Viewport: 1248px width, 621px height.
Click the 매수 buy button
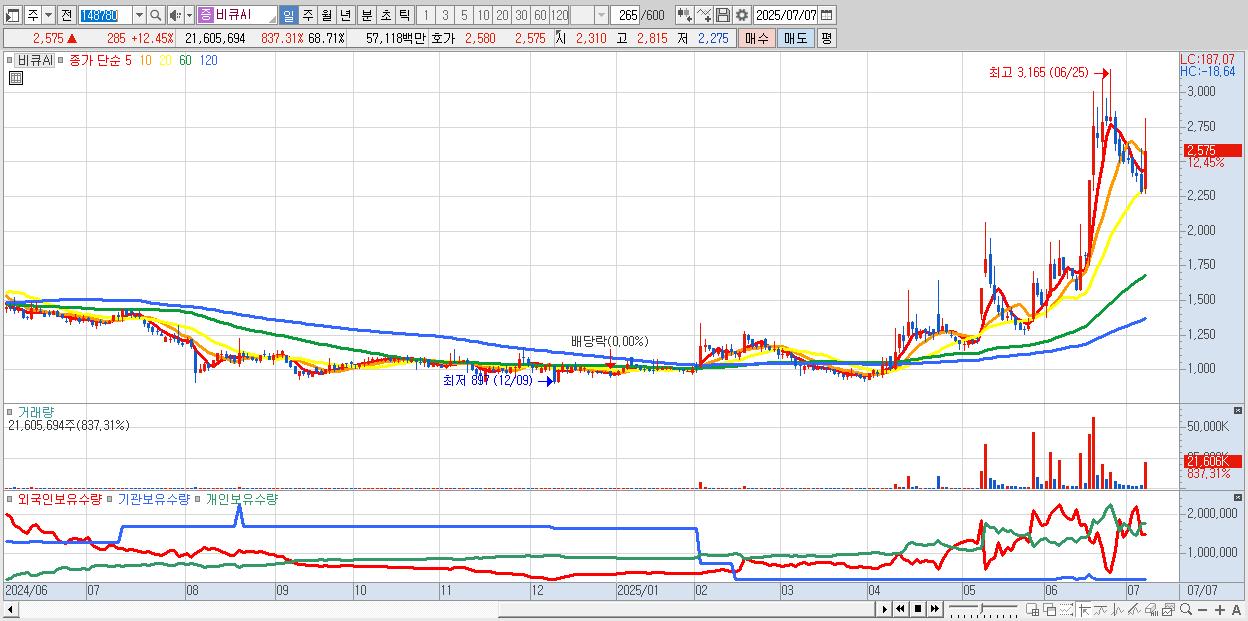point(756,38)
